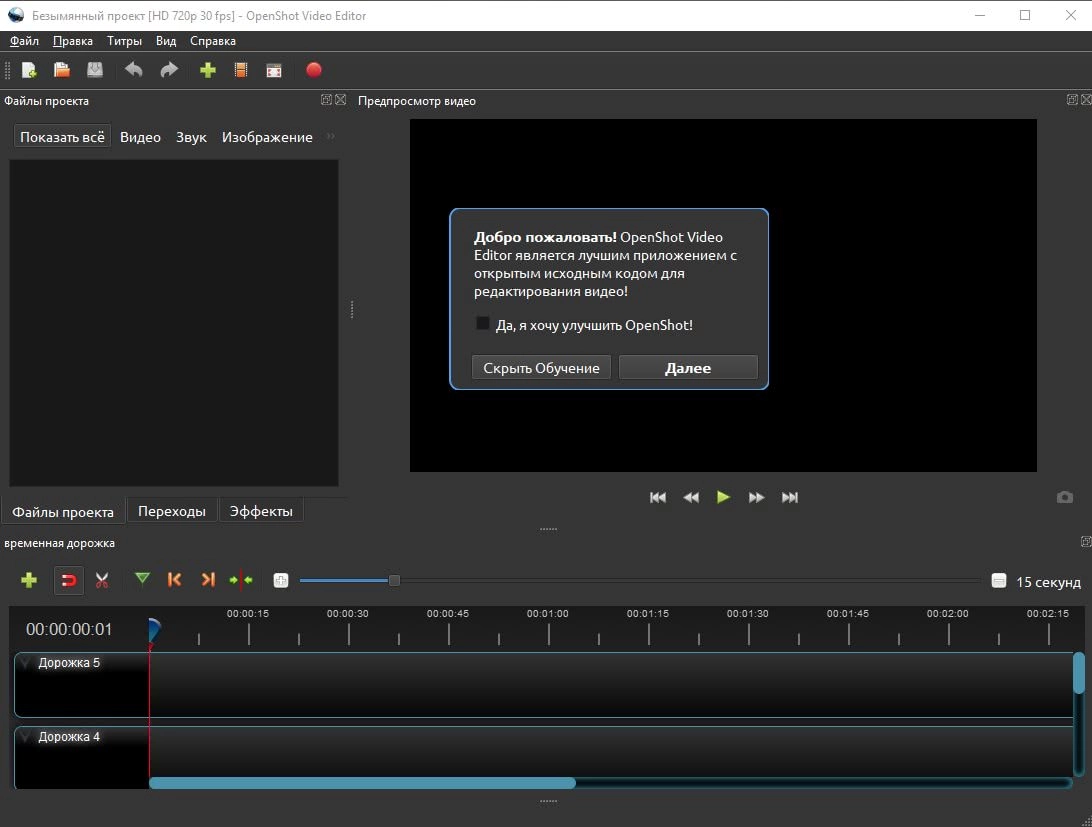
Task: Open the profile chooser film-strip icon
Action: [241, 70]
